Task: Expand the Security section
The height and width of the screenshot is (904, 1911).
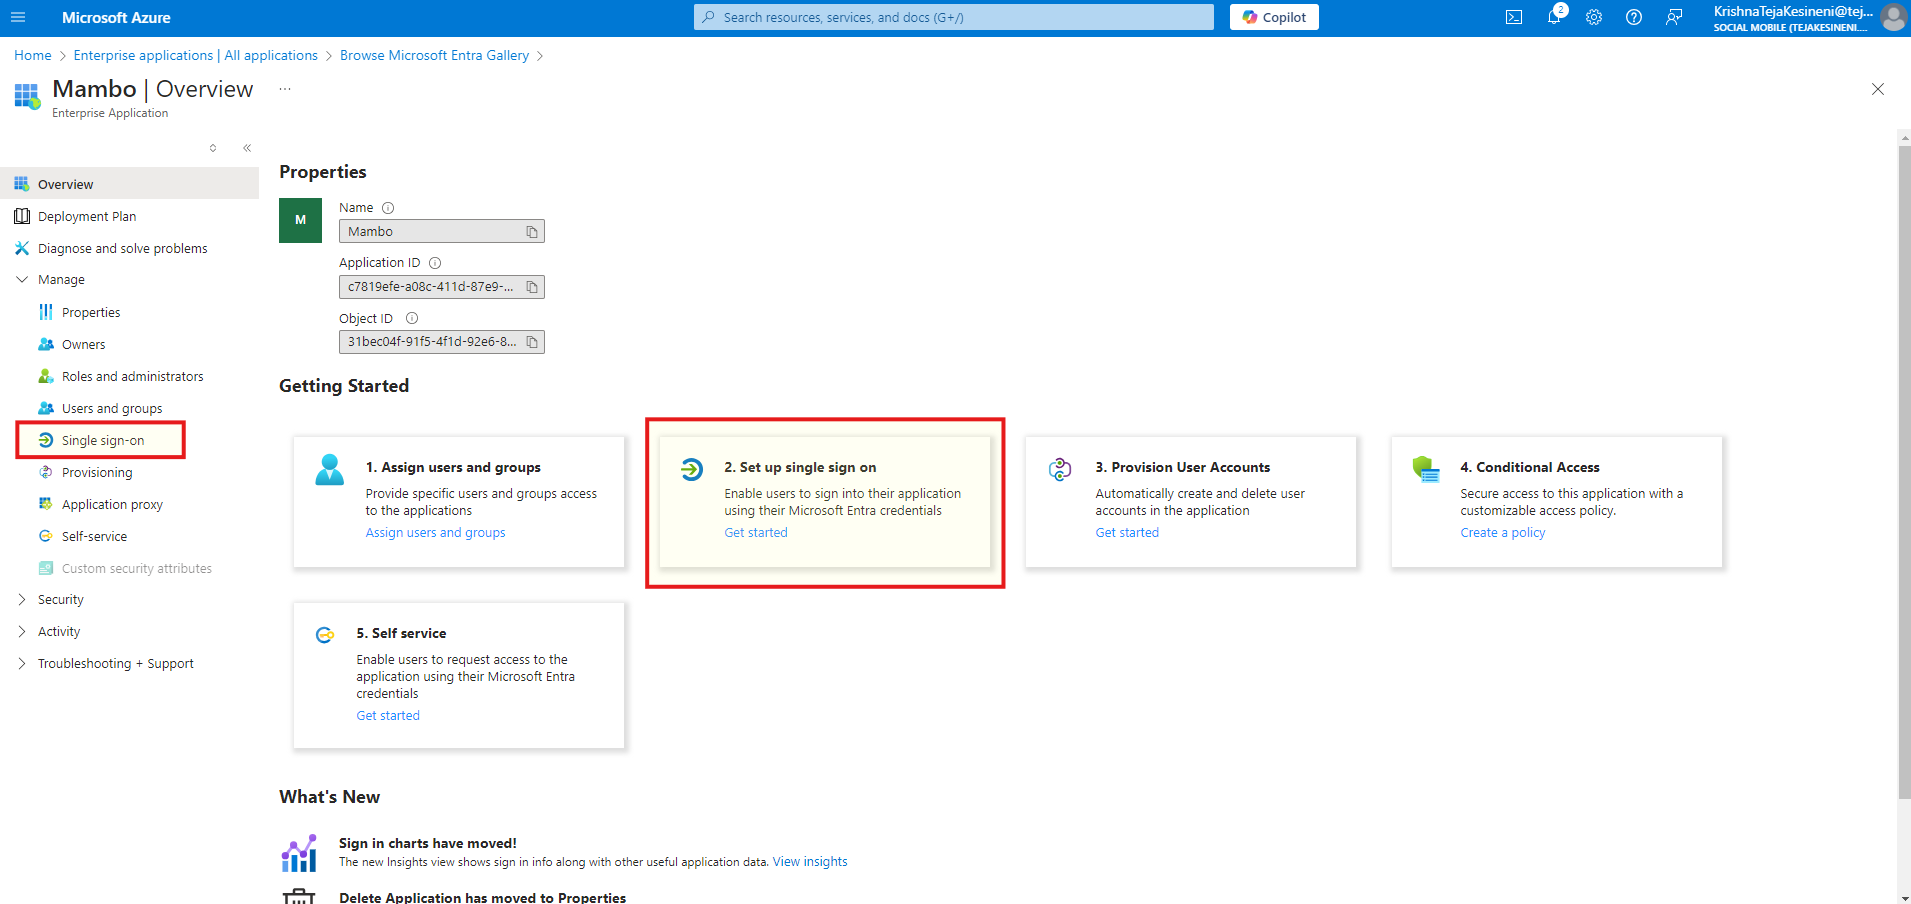Action: [22, 600]
